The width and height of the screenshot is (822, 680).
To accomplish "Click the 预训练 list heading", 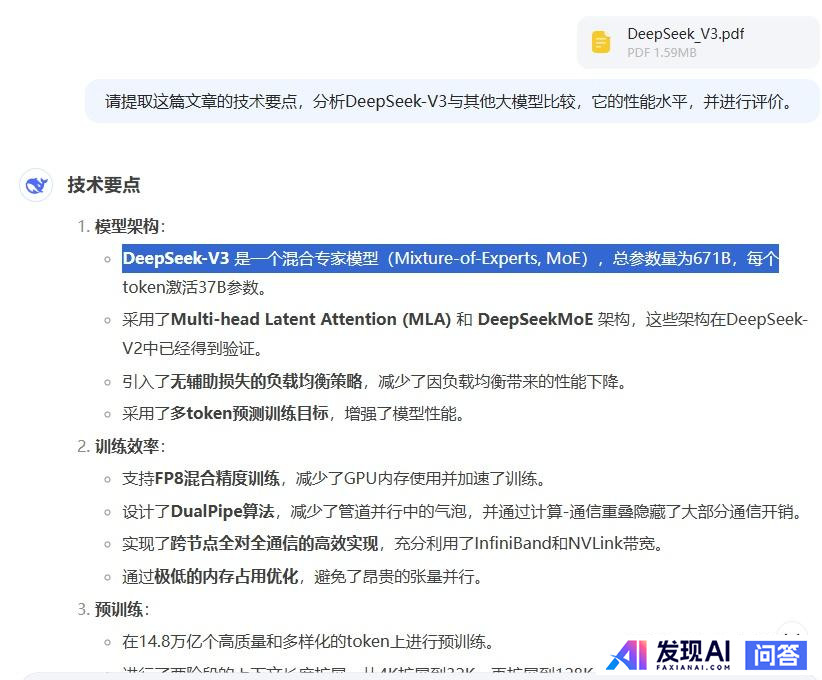I will (x=119, y=609).
